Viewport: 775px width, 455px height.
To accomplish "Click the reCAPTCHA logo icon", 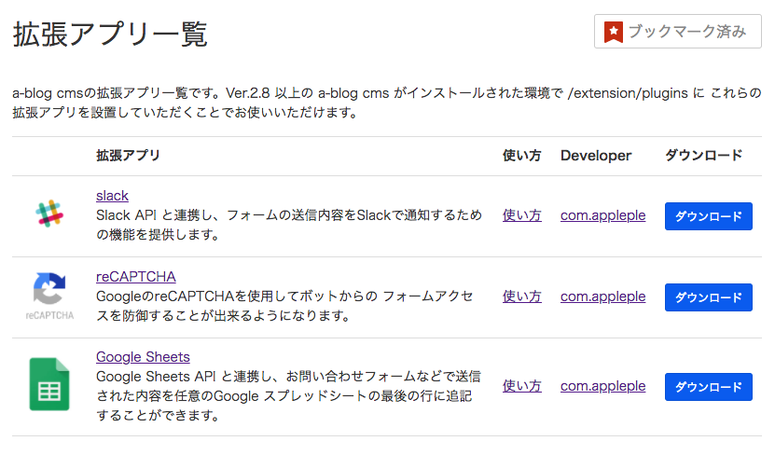I will coord(49,294).
